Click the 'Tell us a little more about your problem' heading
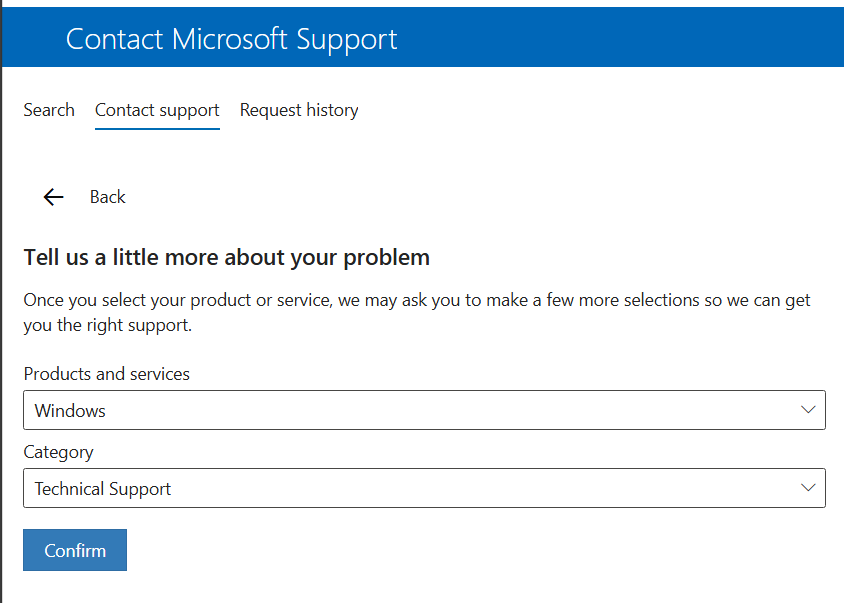This screenshot has height=603, width=844. pos(227,258)
